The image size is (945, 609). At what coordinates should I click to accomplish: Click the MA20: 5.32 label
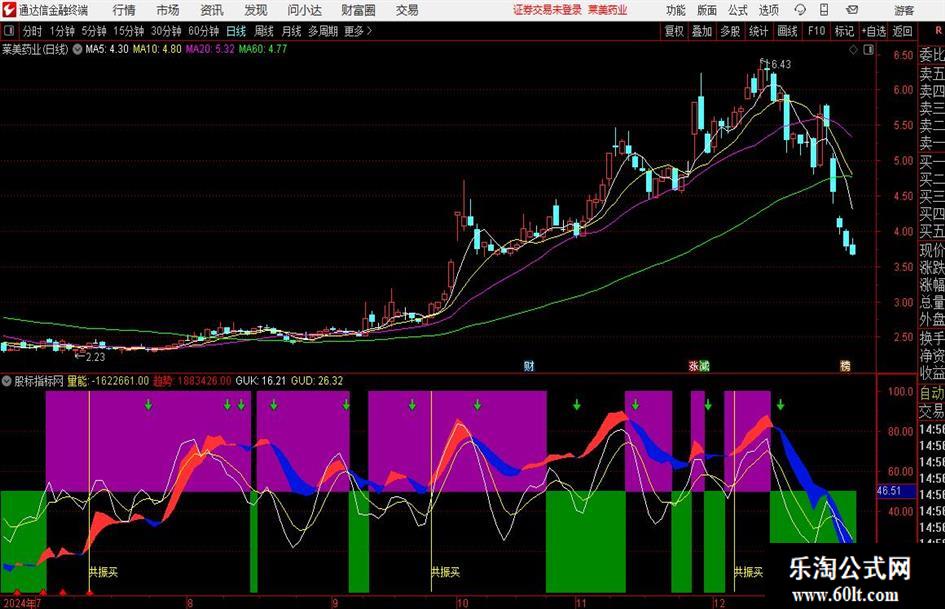coord(210,49)
